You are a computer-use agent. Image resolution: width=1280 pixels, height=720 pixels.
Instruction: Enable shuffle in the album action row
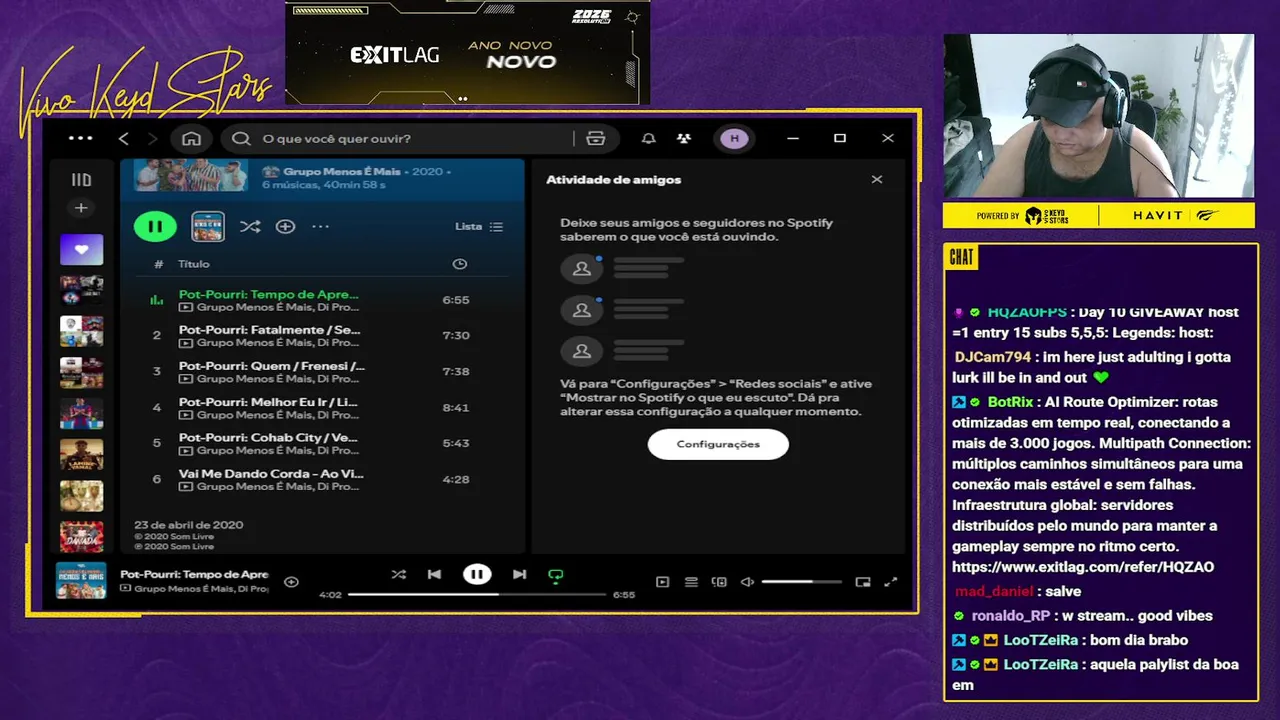tap(250, 227)
